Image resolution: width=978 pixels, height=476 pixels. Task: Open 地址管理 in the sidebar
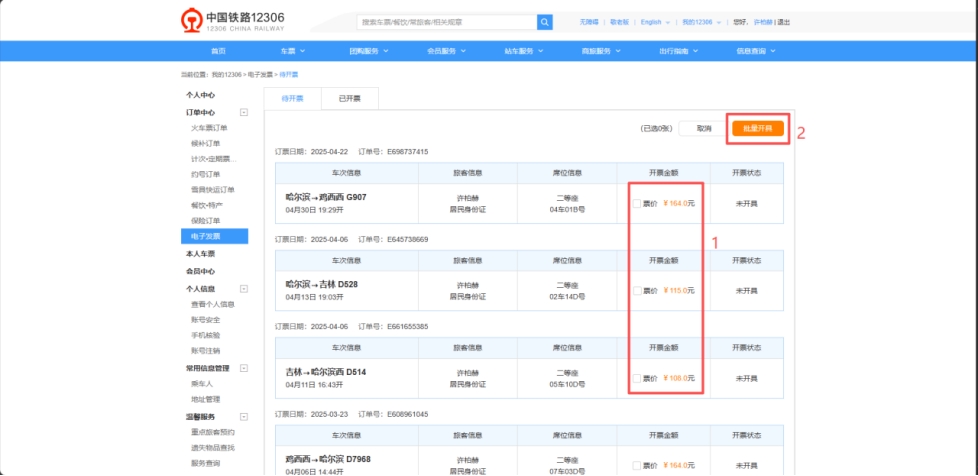(205, 399)
